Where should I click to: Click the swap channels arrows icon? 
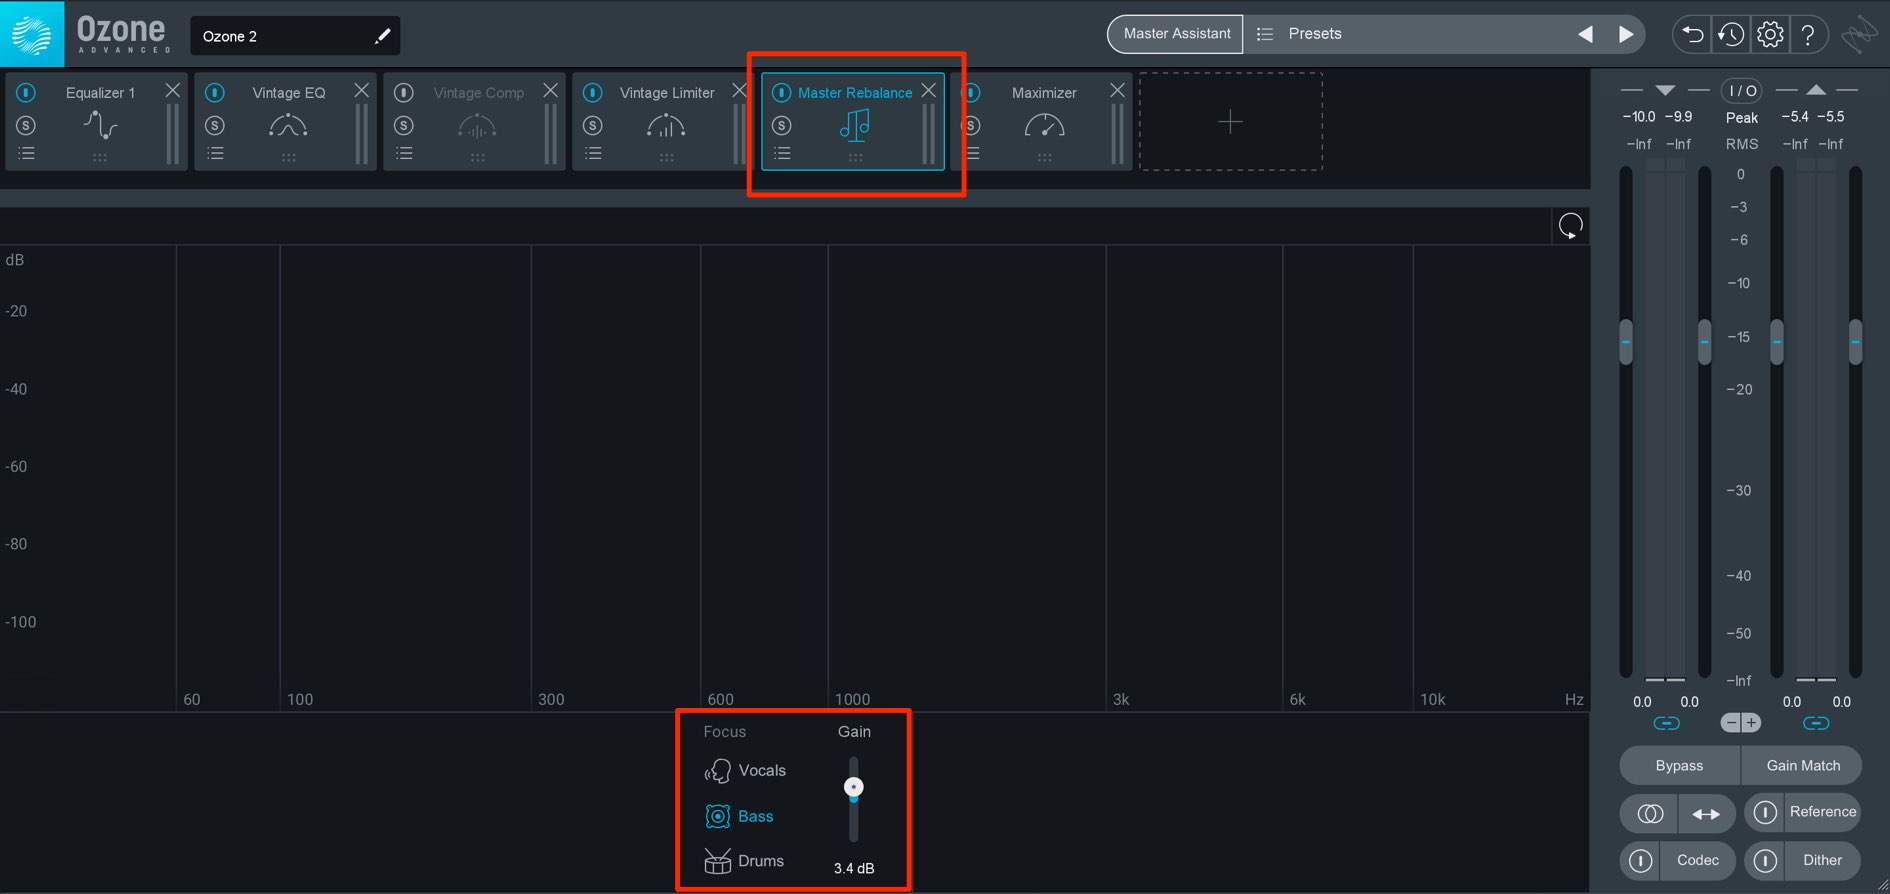click(1707, 813)
